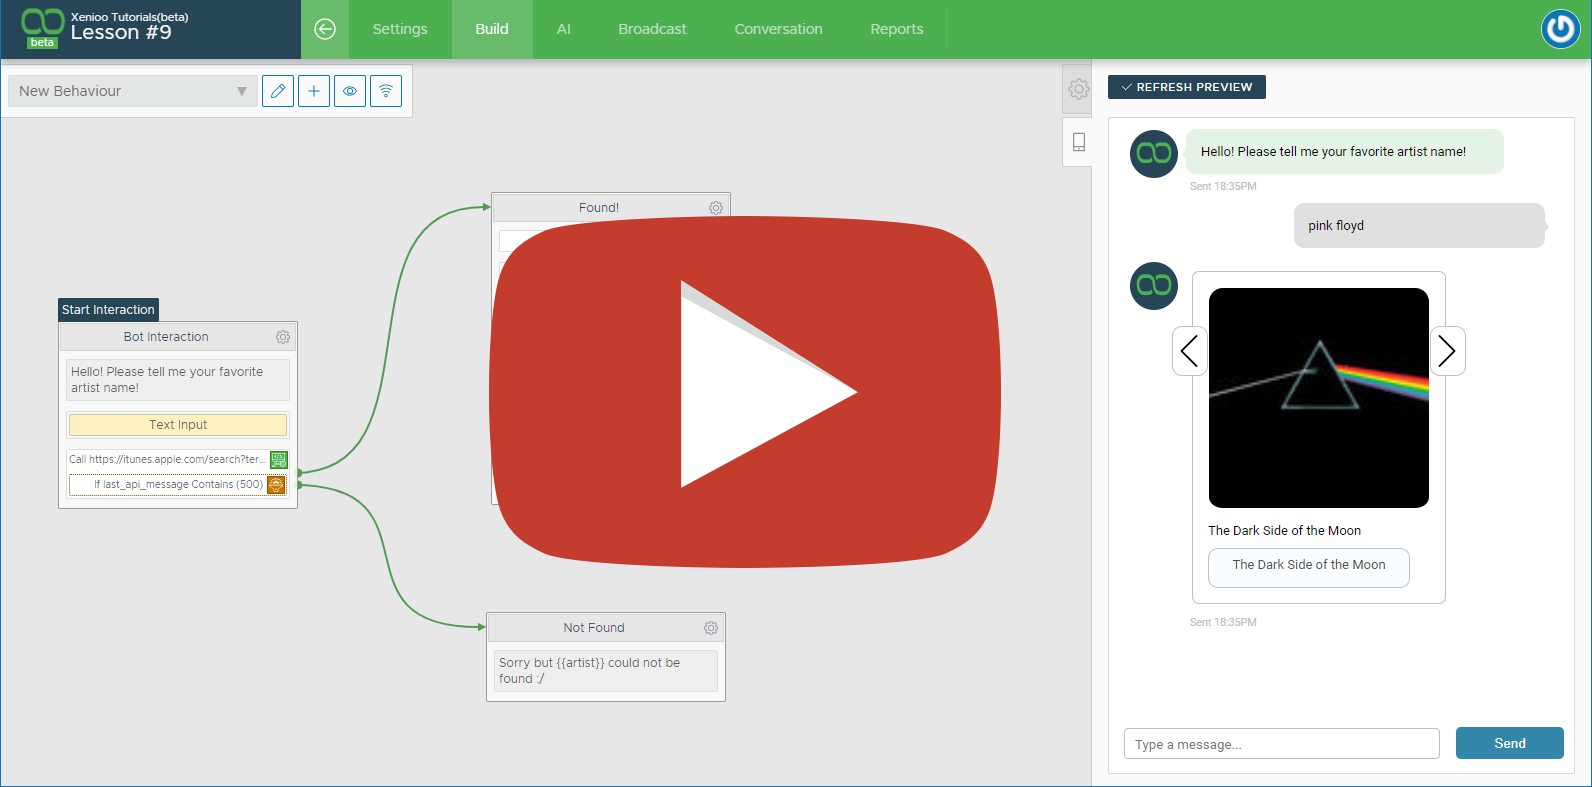Select the Text Input action
The width and height of the screenshot is (1592, 787).
[x=178, y=425]
